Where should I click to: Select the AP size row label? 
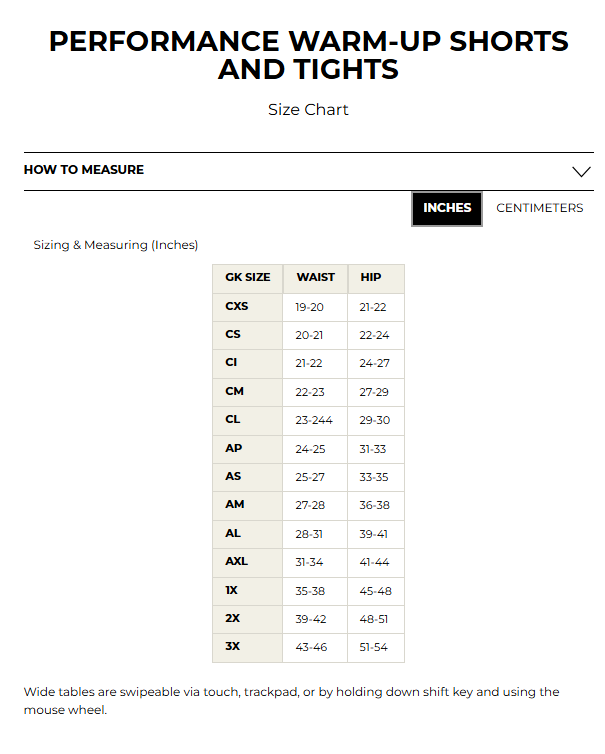click(234, 448)
